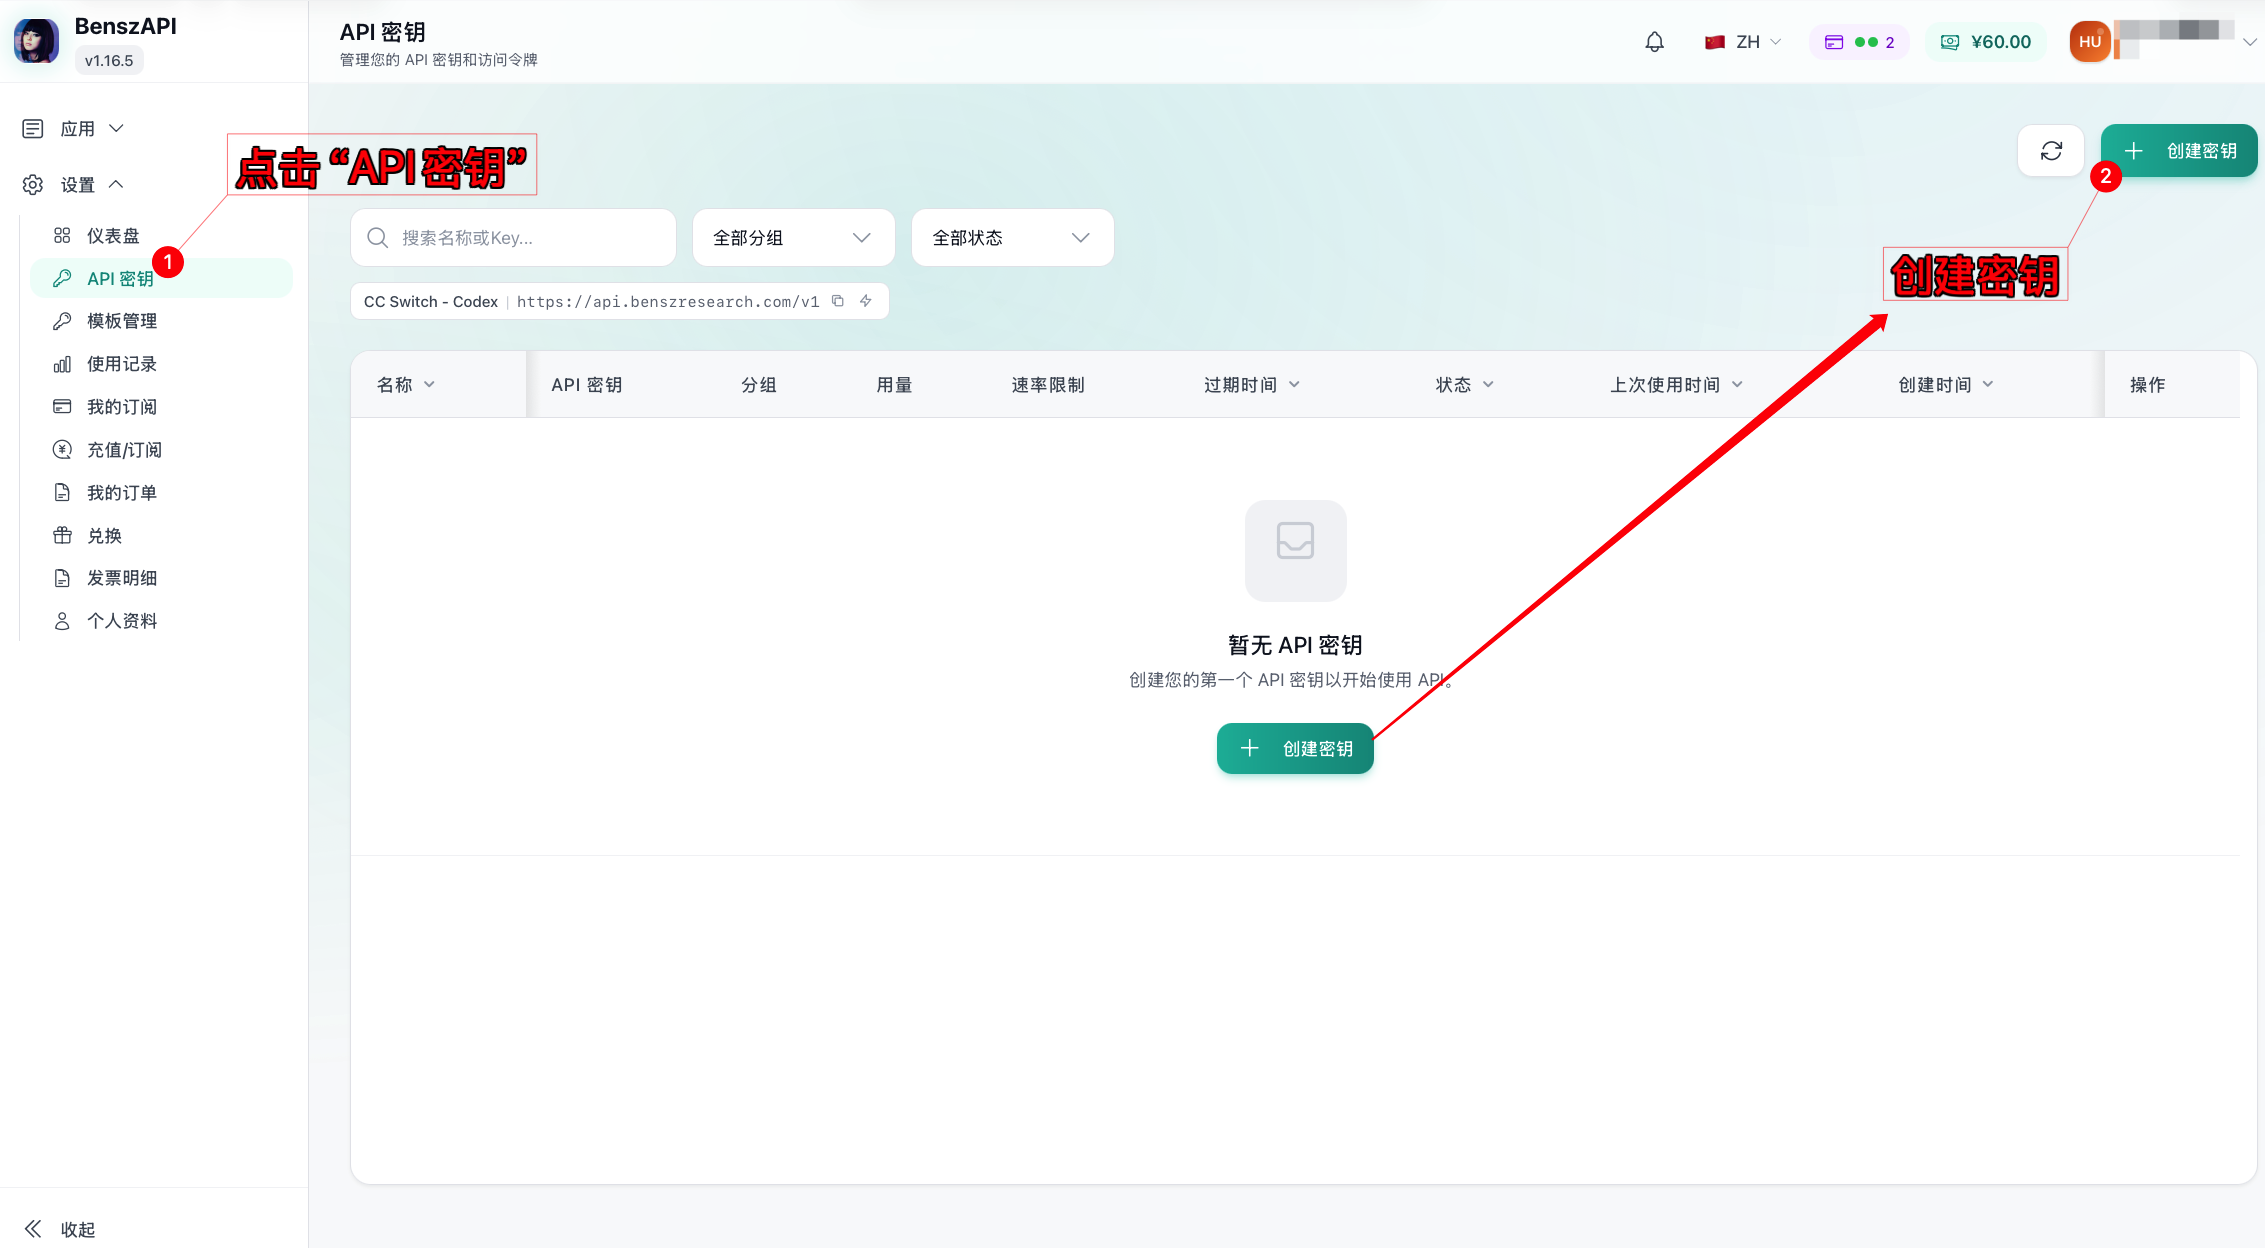Click the 用量 column header
2265x1248 pixels.
click(x=894, y=385)
